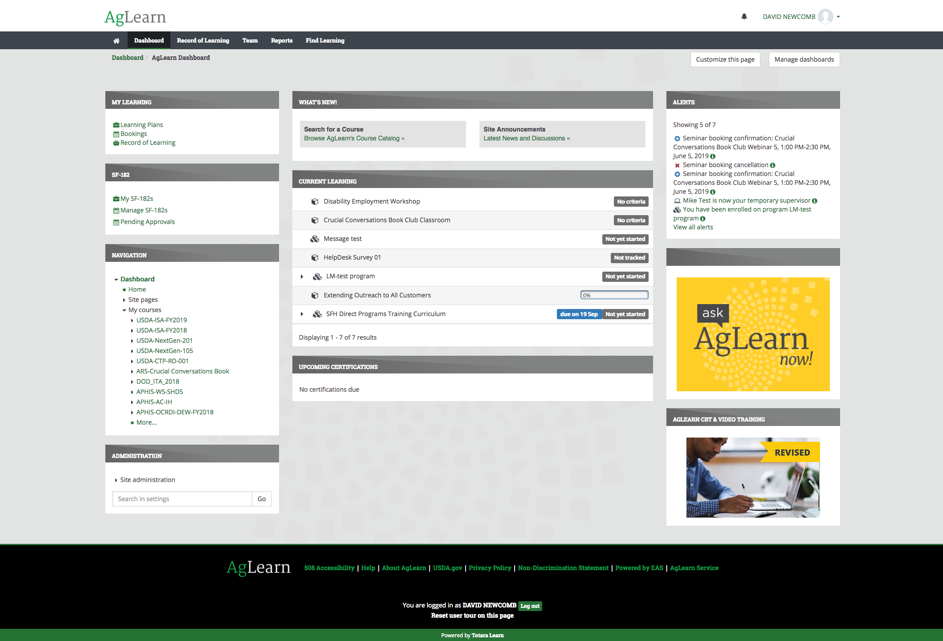Click Not tracked badge for HelpDesk Survey
Viewport: 943px width, 641px height.
(x=629, y=258)
